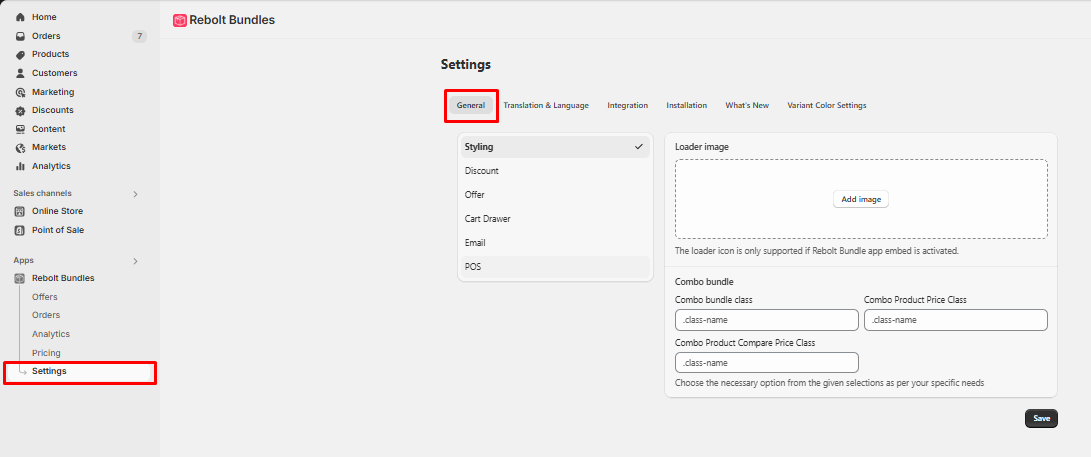Click the Point of Sale icon
The image size is (1091, 457).
pos(20,230)
